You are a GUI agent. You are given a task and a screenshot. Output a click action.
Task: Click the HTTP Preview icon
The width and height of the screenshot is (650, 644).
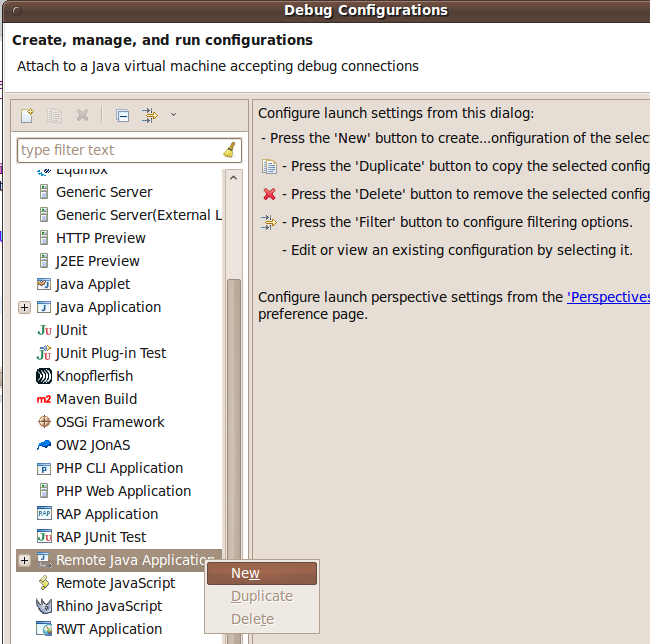point(44,238)
